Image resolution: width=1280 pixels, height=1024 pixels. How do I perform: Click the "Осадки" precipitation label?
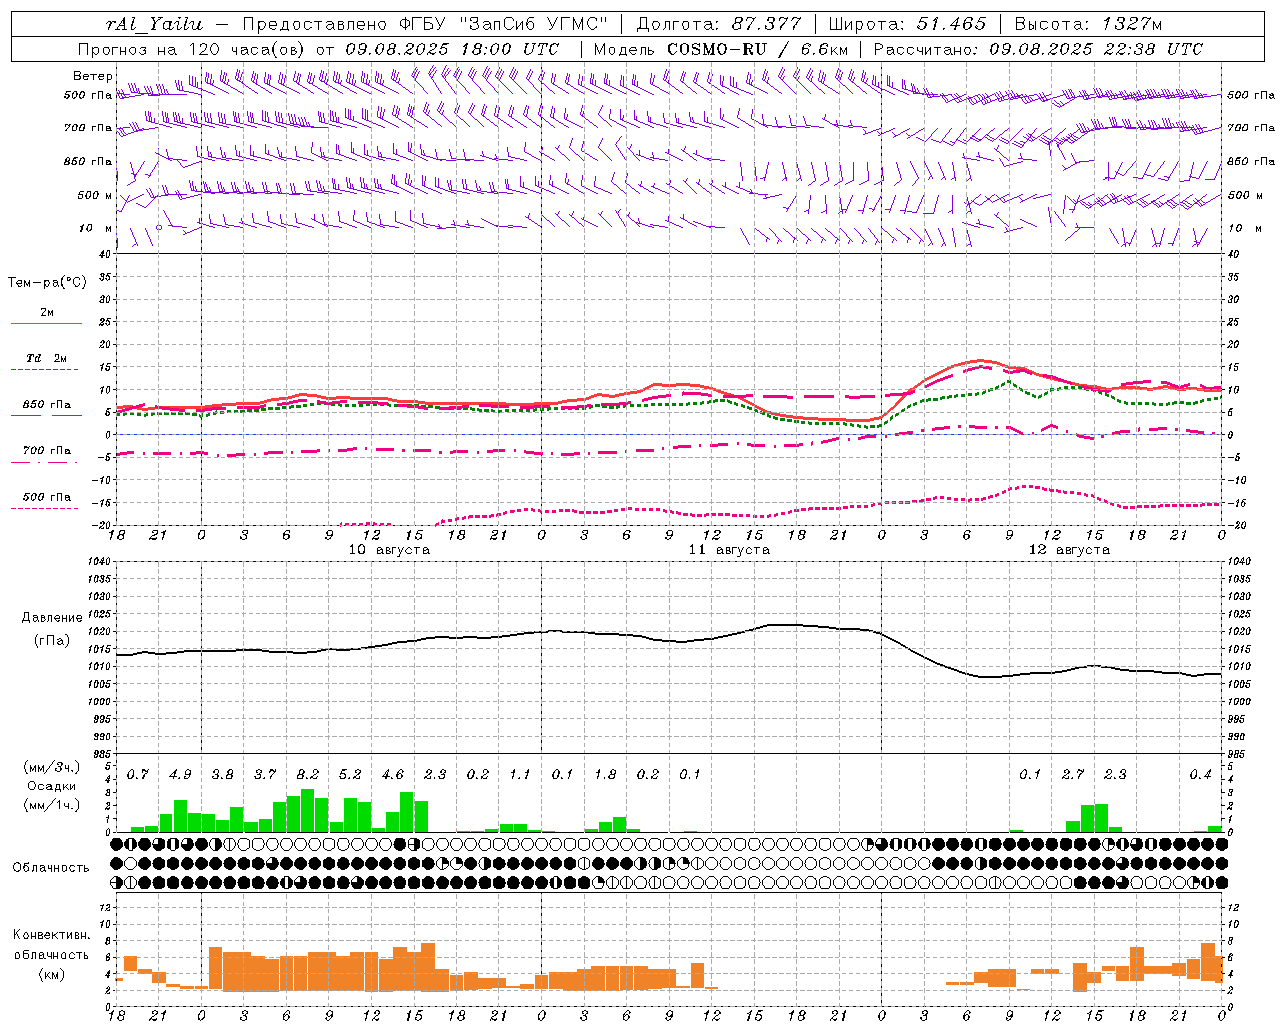[51, 786]
